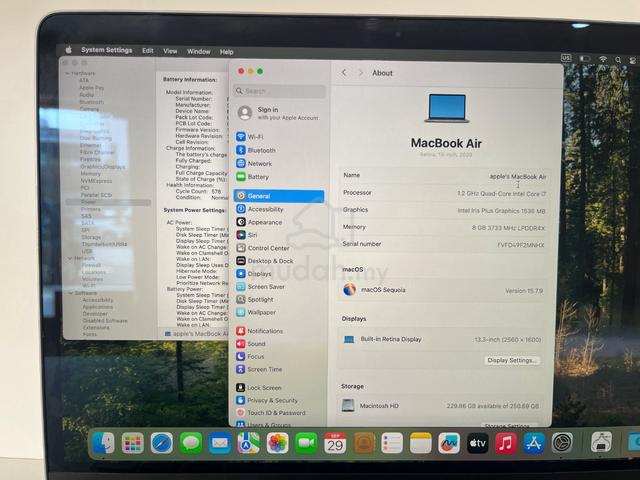Open Sound settings

pyautogui.click(x=251, y=344)
